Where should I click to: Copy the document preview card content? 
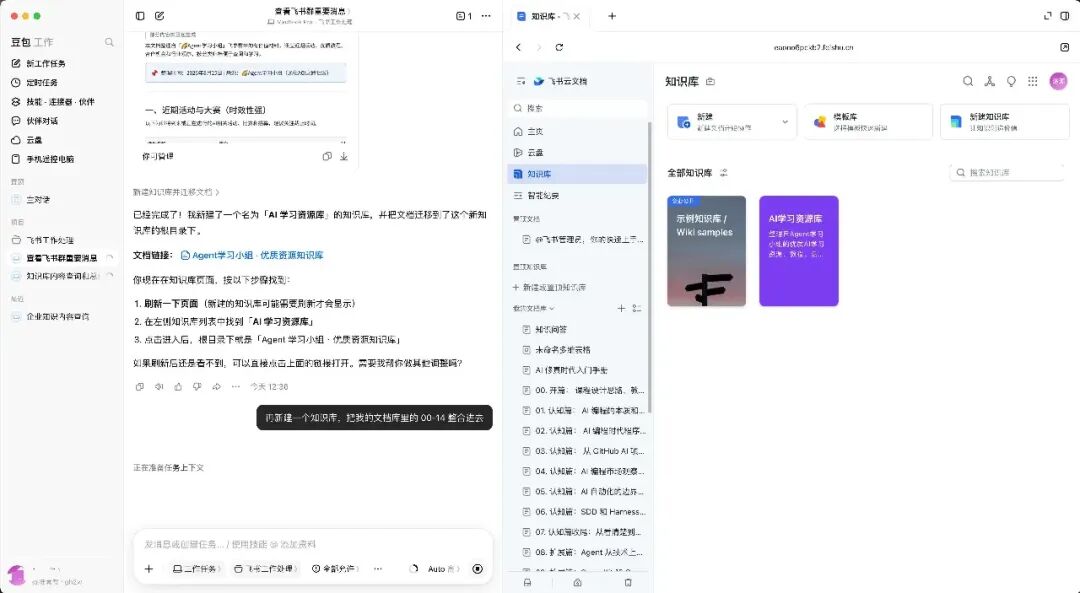tap(327, 156)
